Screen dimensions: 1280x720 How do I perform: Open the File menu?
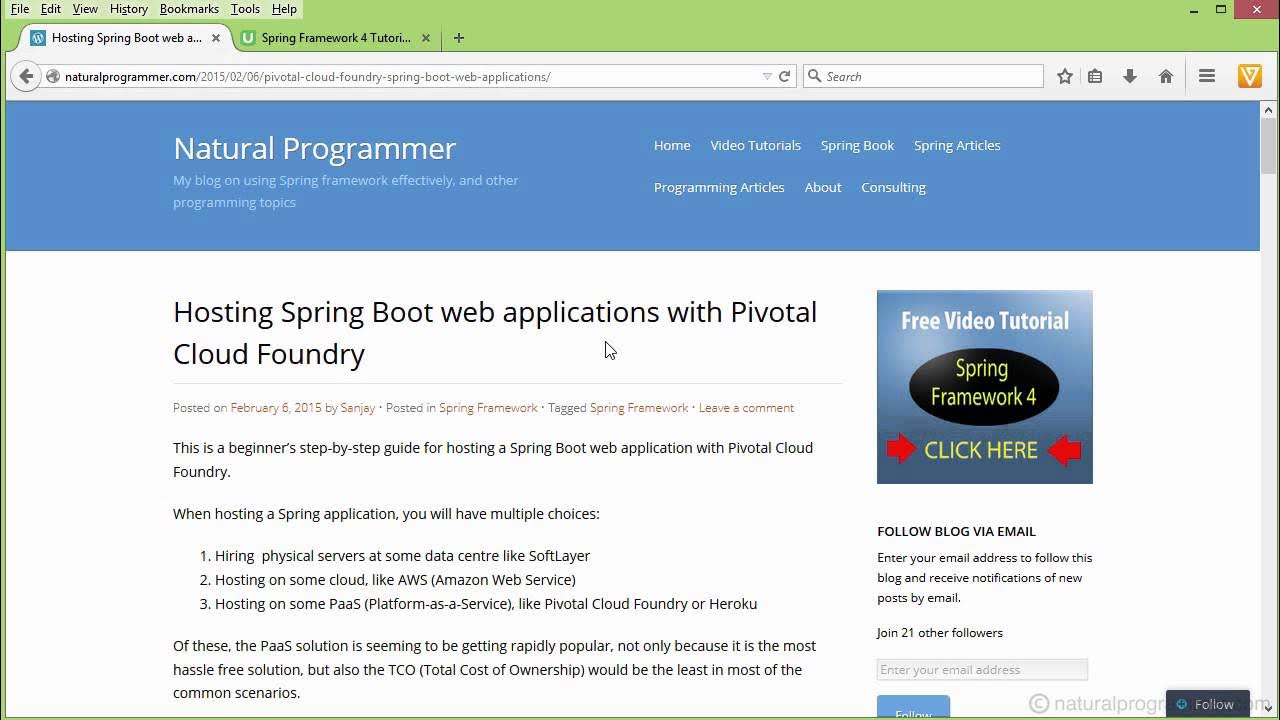[x=20, y=9]
